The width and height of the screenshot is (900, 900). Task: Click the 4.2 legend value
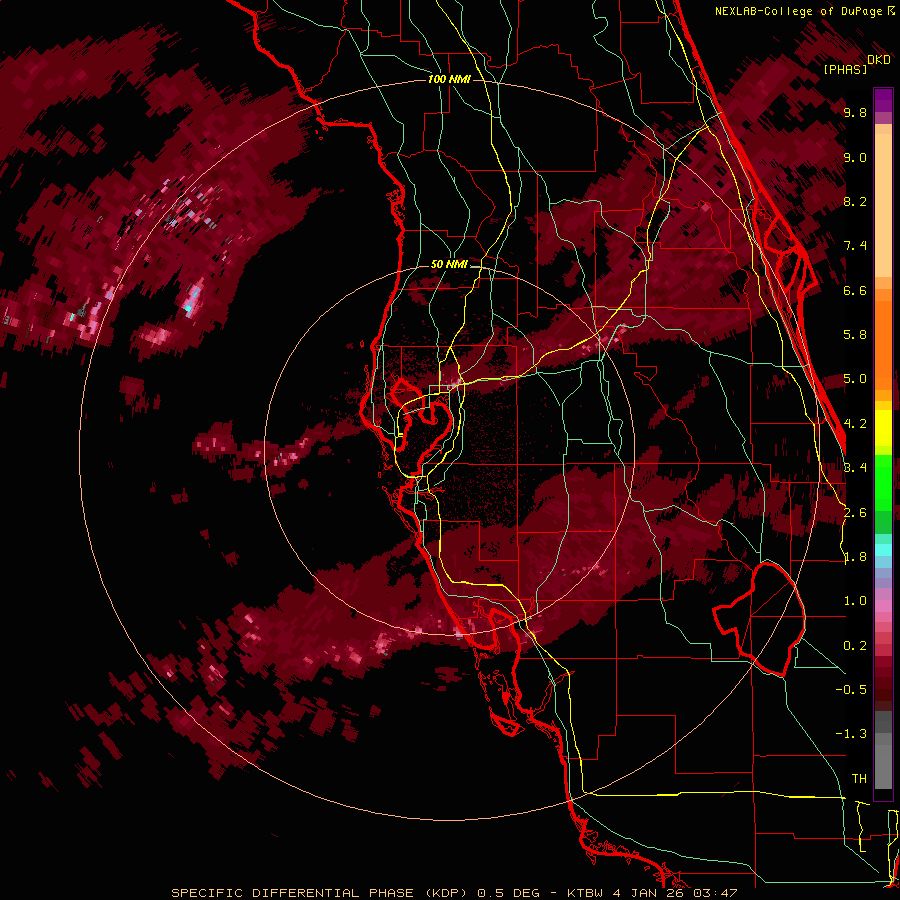(855, 424)
